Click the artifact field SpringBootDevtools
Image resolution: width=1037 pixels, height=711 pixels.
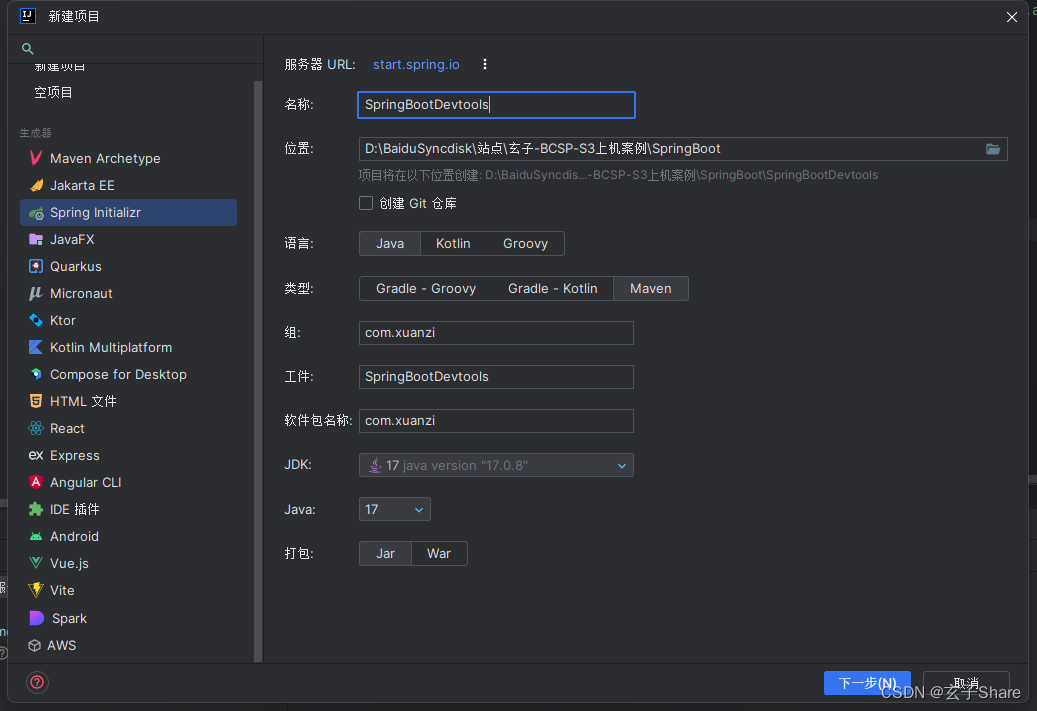point(496,377)
